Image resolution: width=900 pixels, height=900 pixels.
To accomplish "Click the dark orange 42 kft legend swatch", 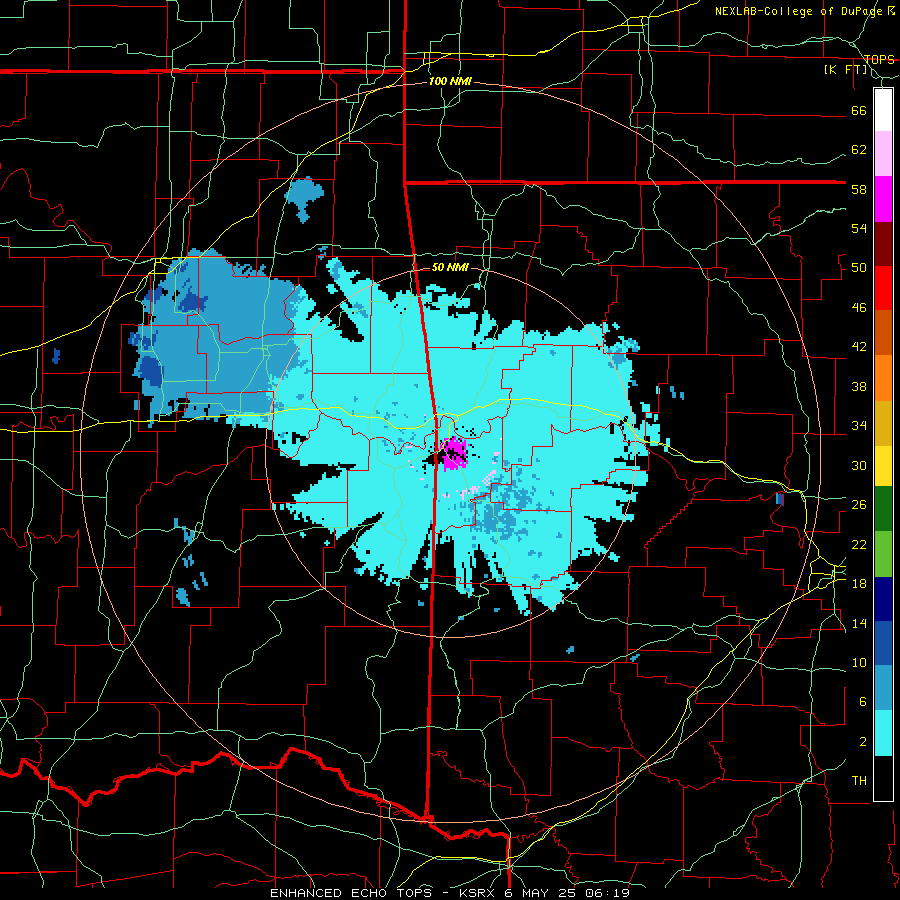I will [x=883, y=332].
